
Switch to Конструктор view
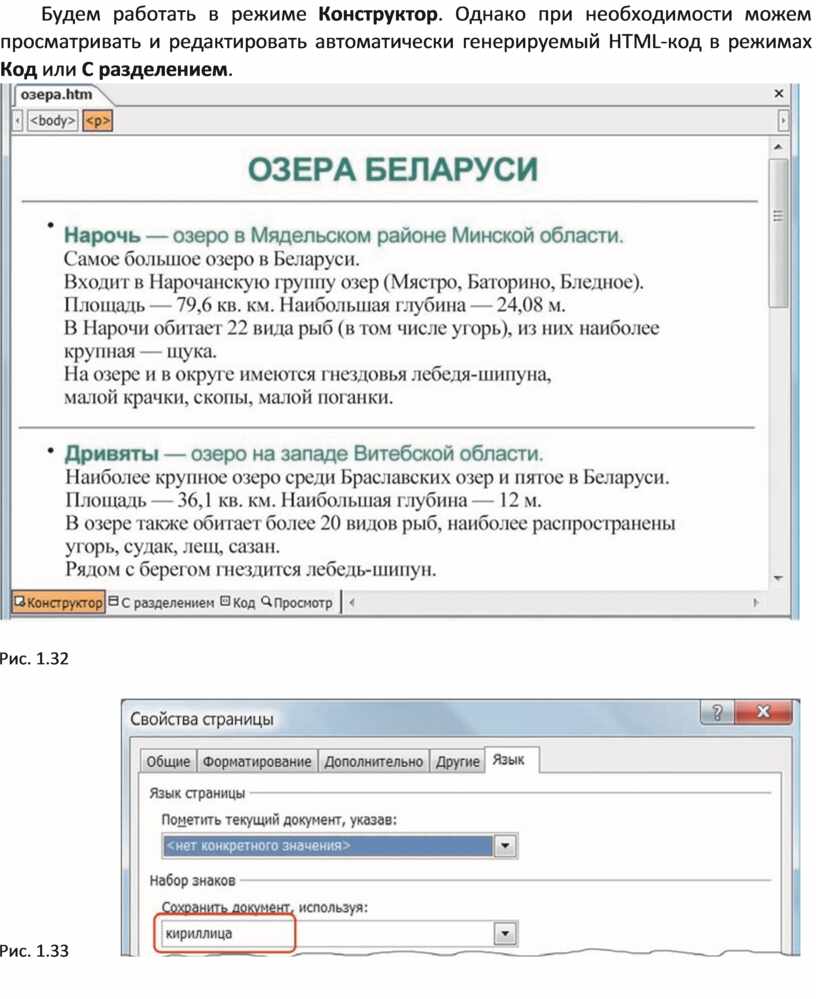click(x=58, y=602)
